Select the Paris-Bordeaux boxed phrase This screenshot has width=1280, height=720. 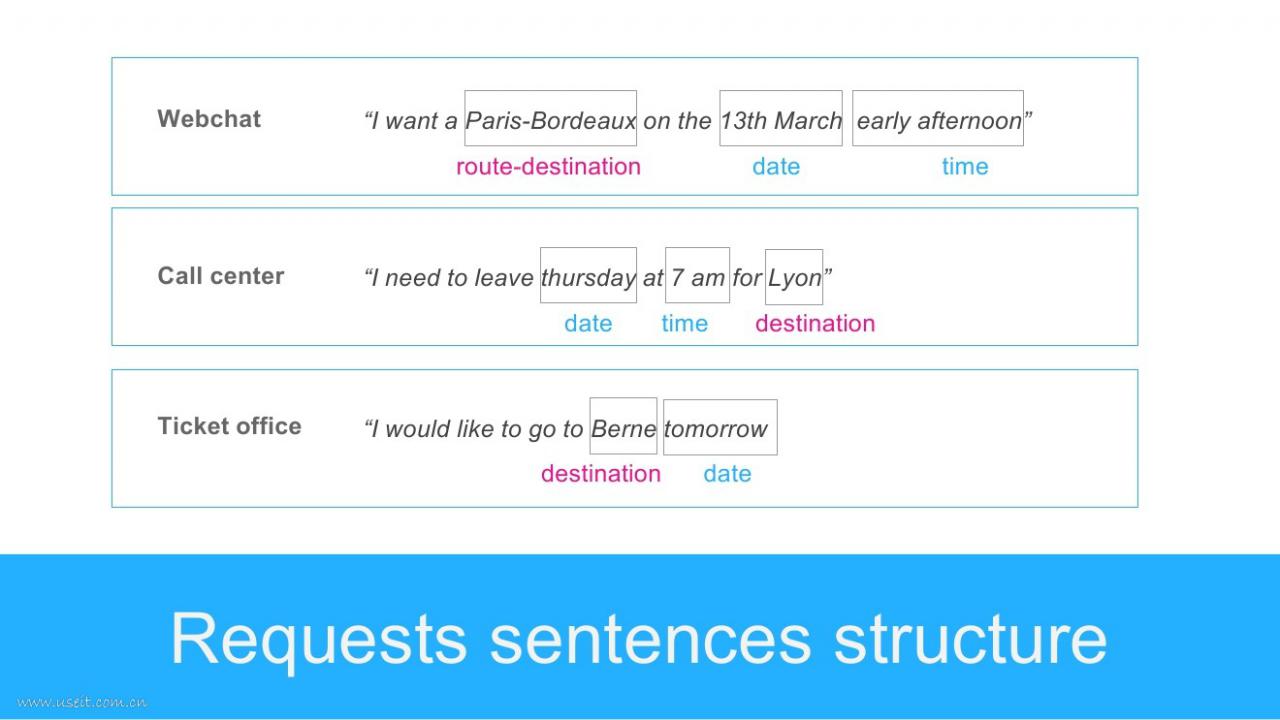point(550,118)
